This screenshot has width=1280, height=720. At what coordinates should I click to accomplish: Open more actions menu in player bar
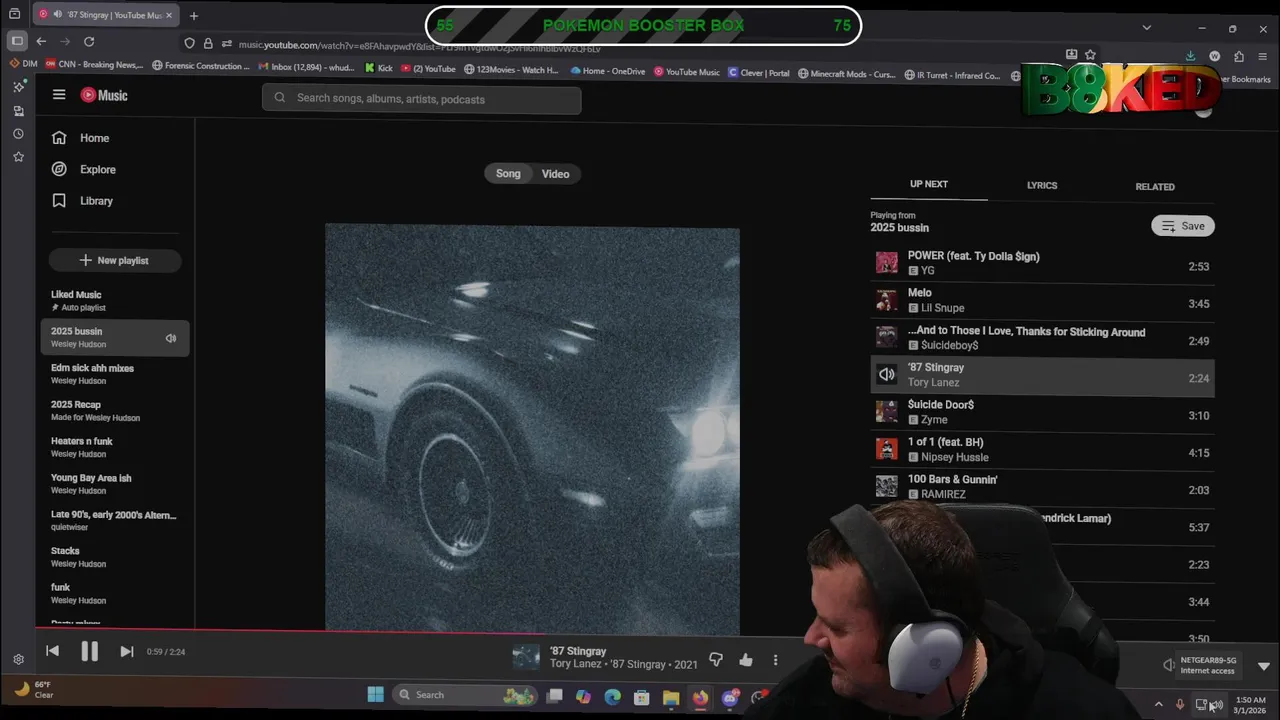pos(775,660)
